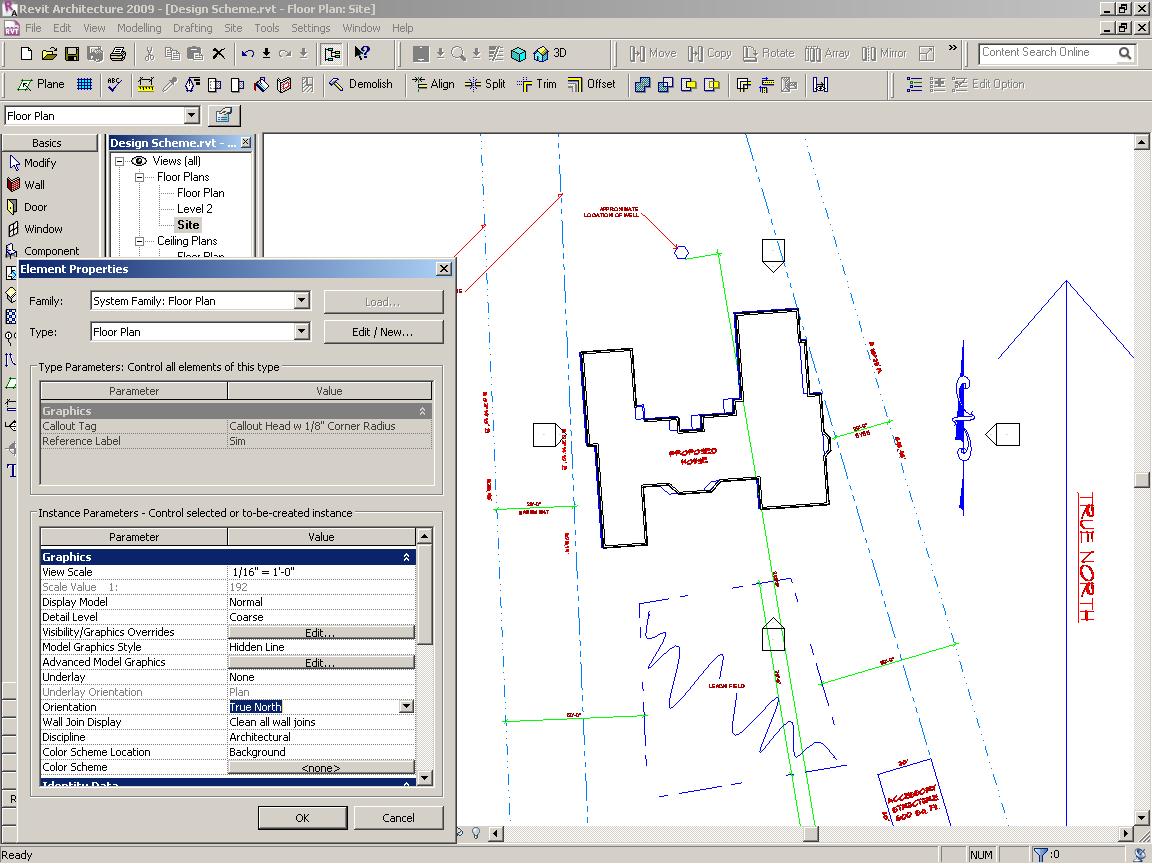Collapse the Graphics instance parameters group
The width and height of the screenshot is (1152, 864).
406,557
